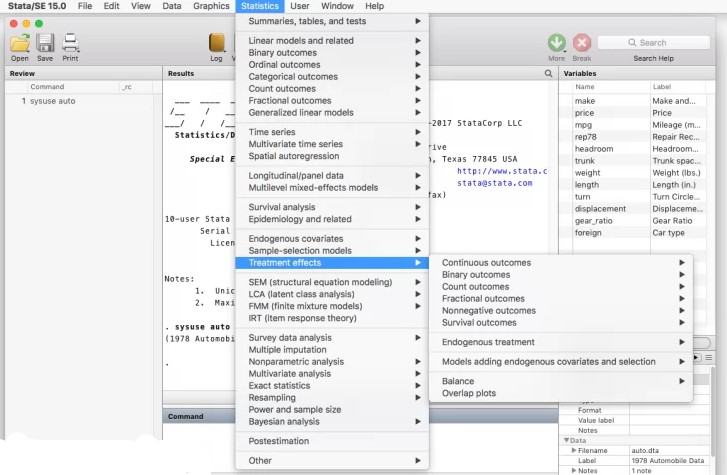Click the Results pane search magnifier

(548, 73)
